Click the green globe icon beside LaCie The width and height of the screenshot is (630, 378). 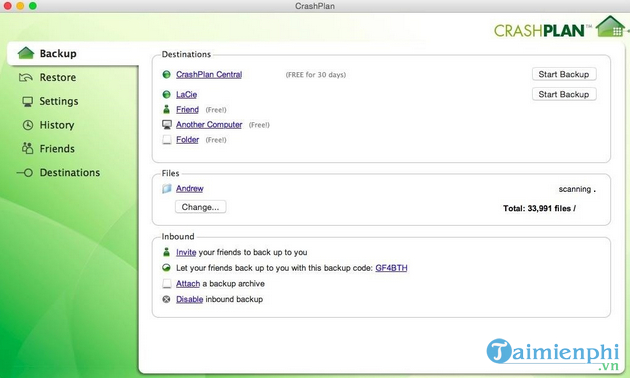166,94
